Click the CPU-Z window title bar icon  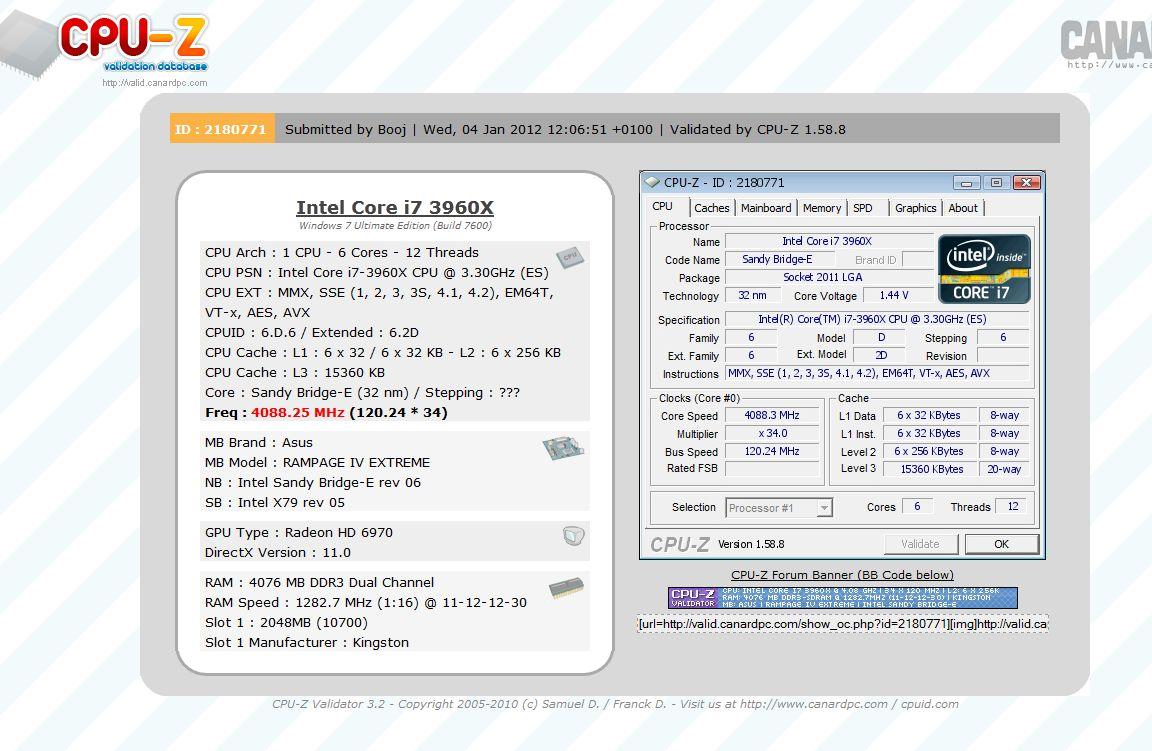[652, 182]
